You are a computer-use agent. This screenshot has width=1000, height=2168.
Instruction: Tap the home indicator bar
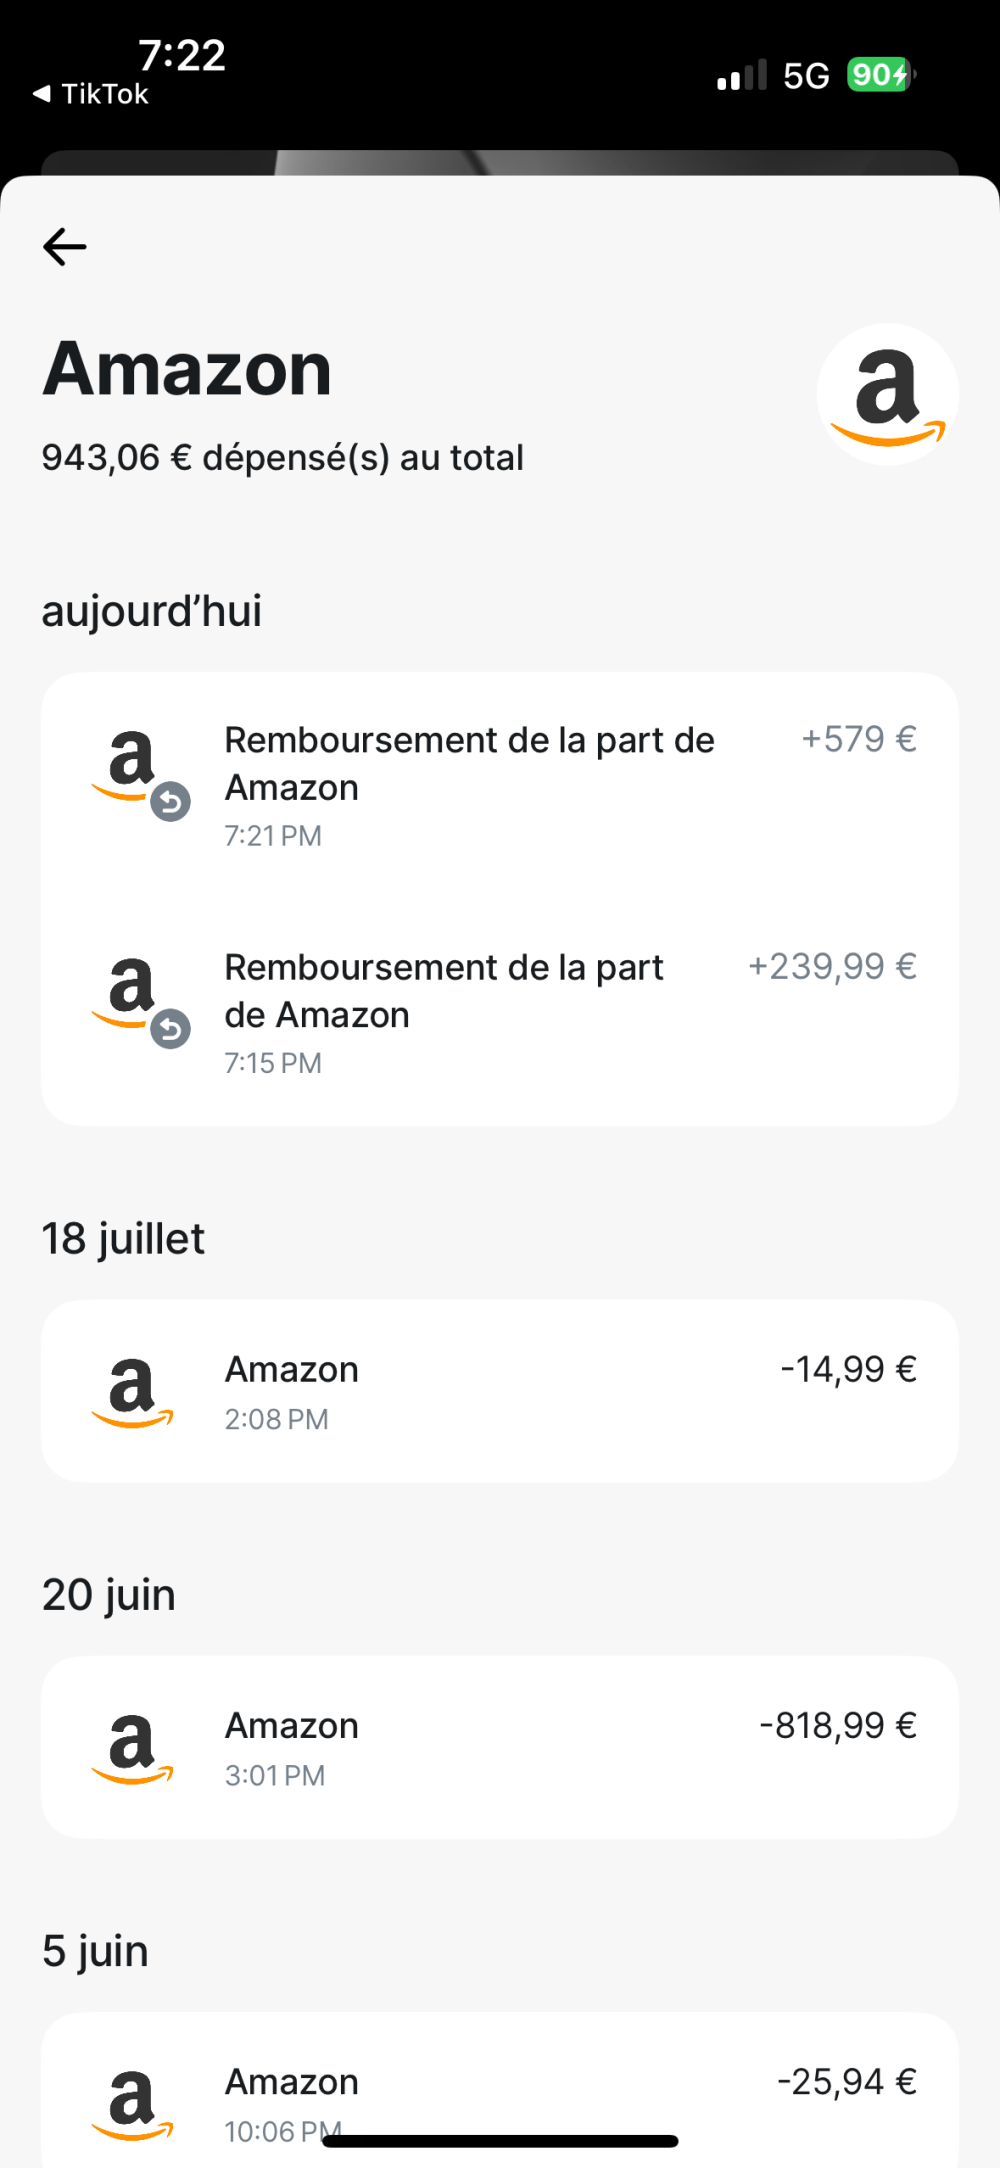[x=500, y=2141]
